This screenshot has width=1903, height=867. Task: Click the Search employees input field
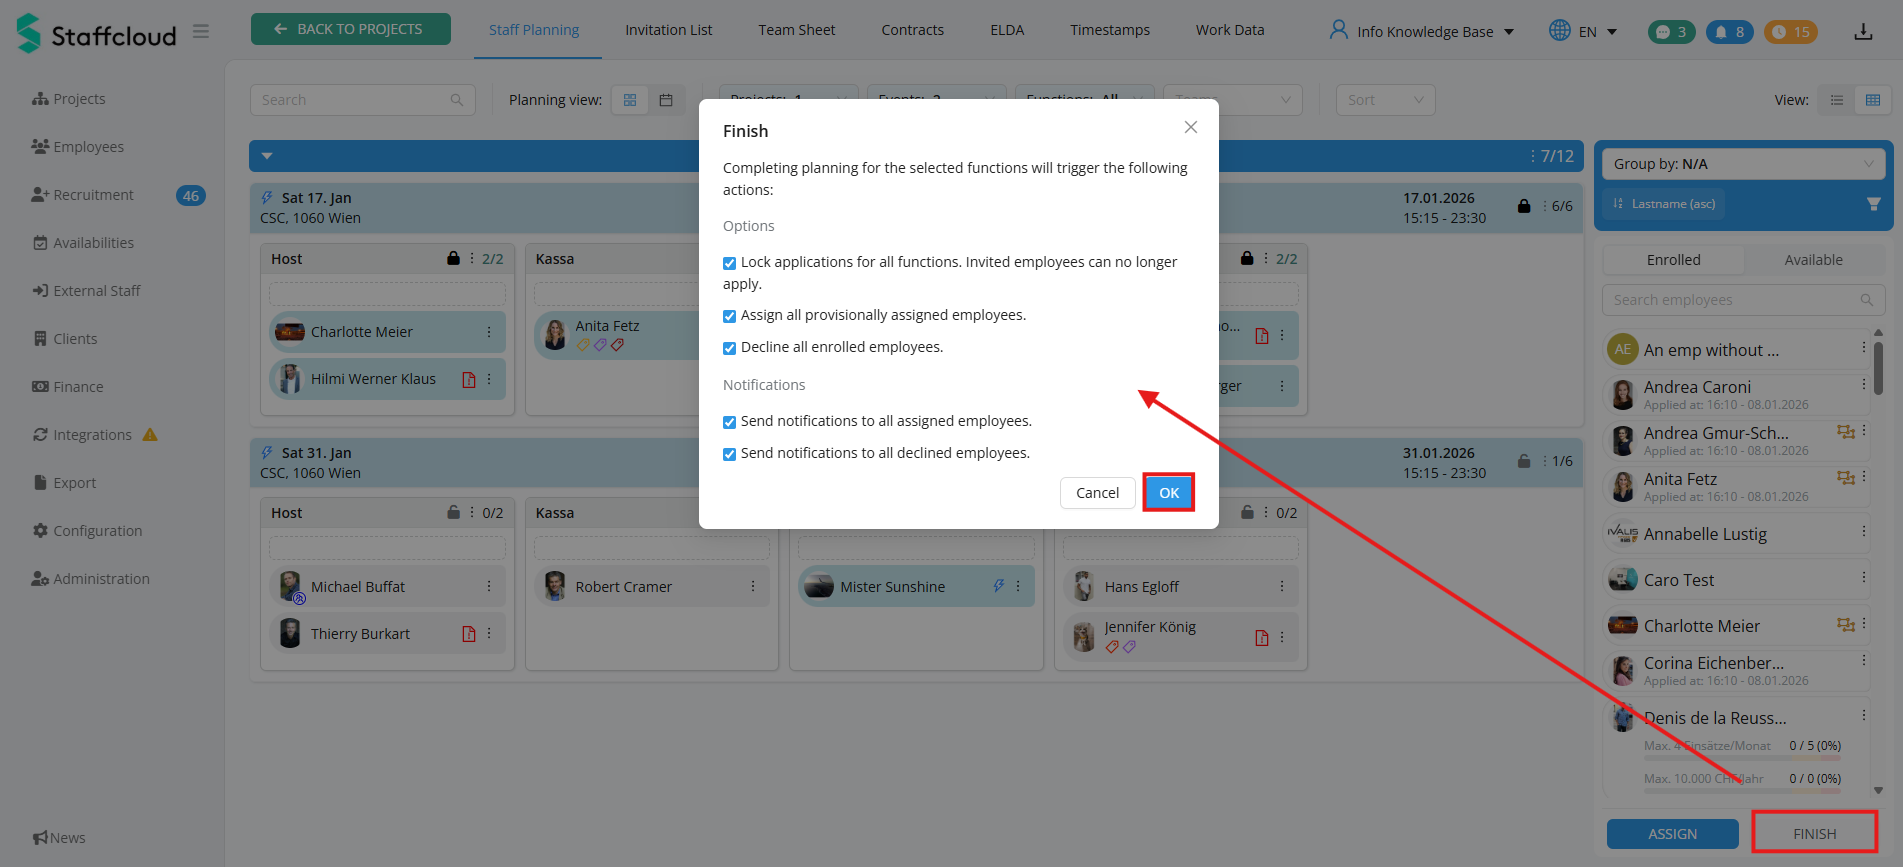coord(1743,300)
